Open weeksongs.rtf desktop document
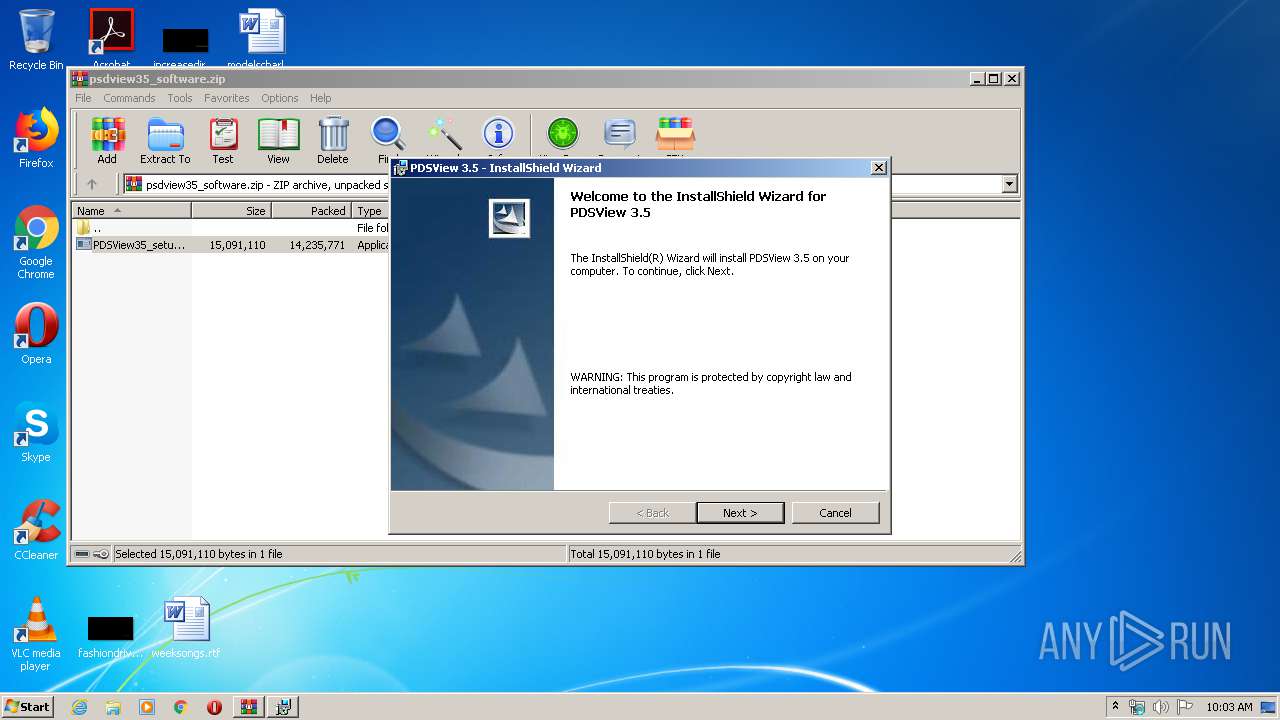 [186, 628]
